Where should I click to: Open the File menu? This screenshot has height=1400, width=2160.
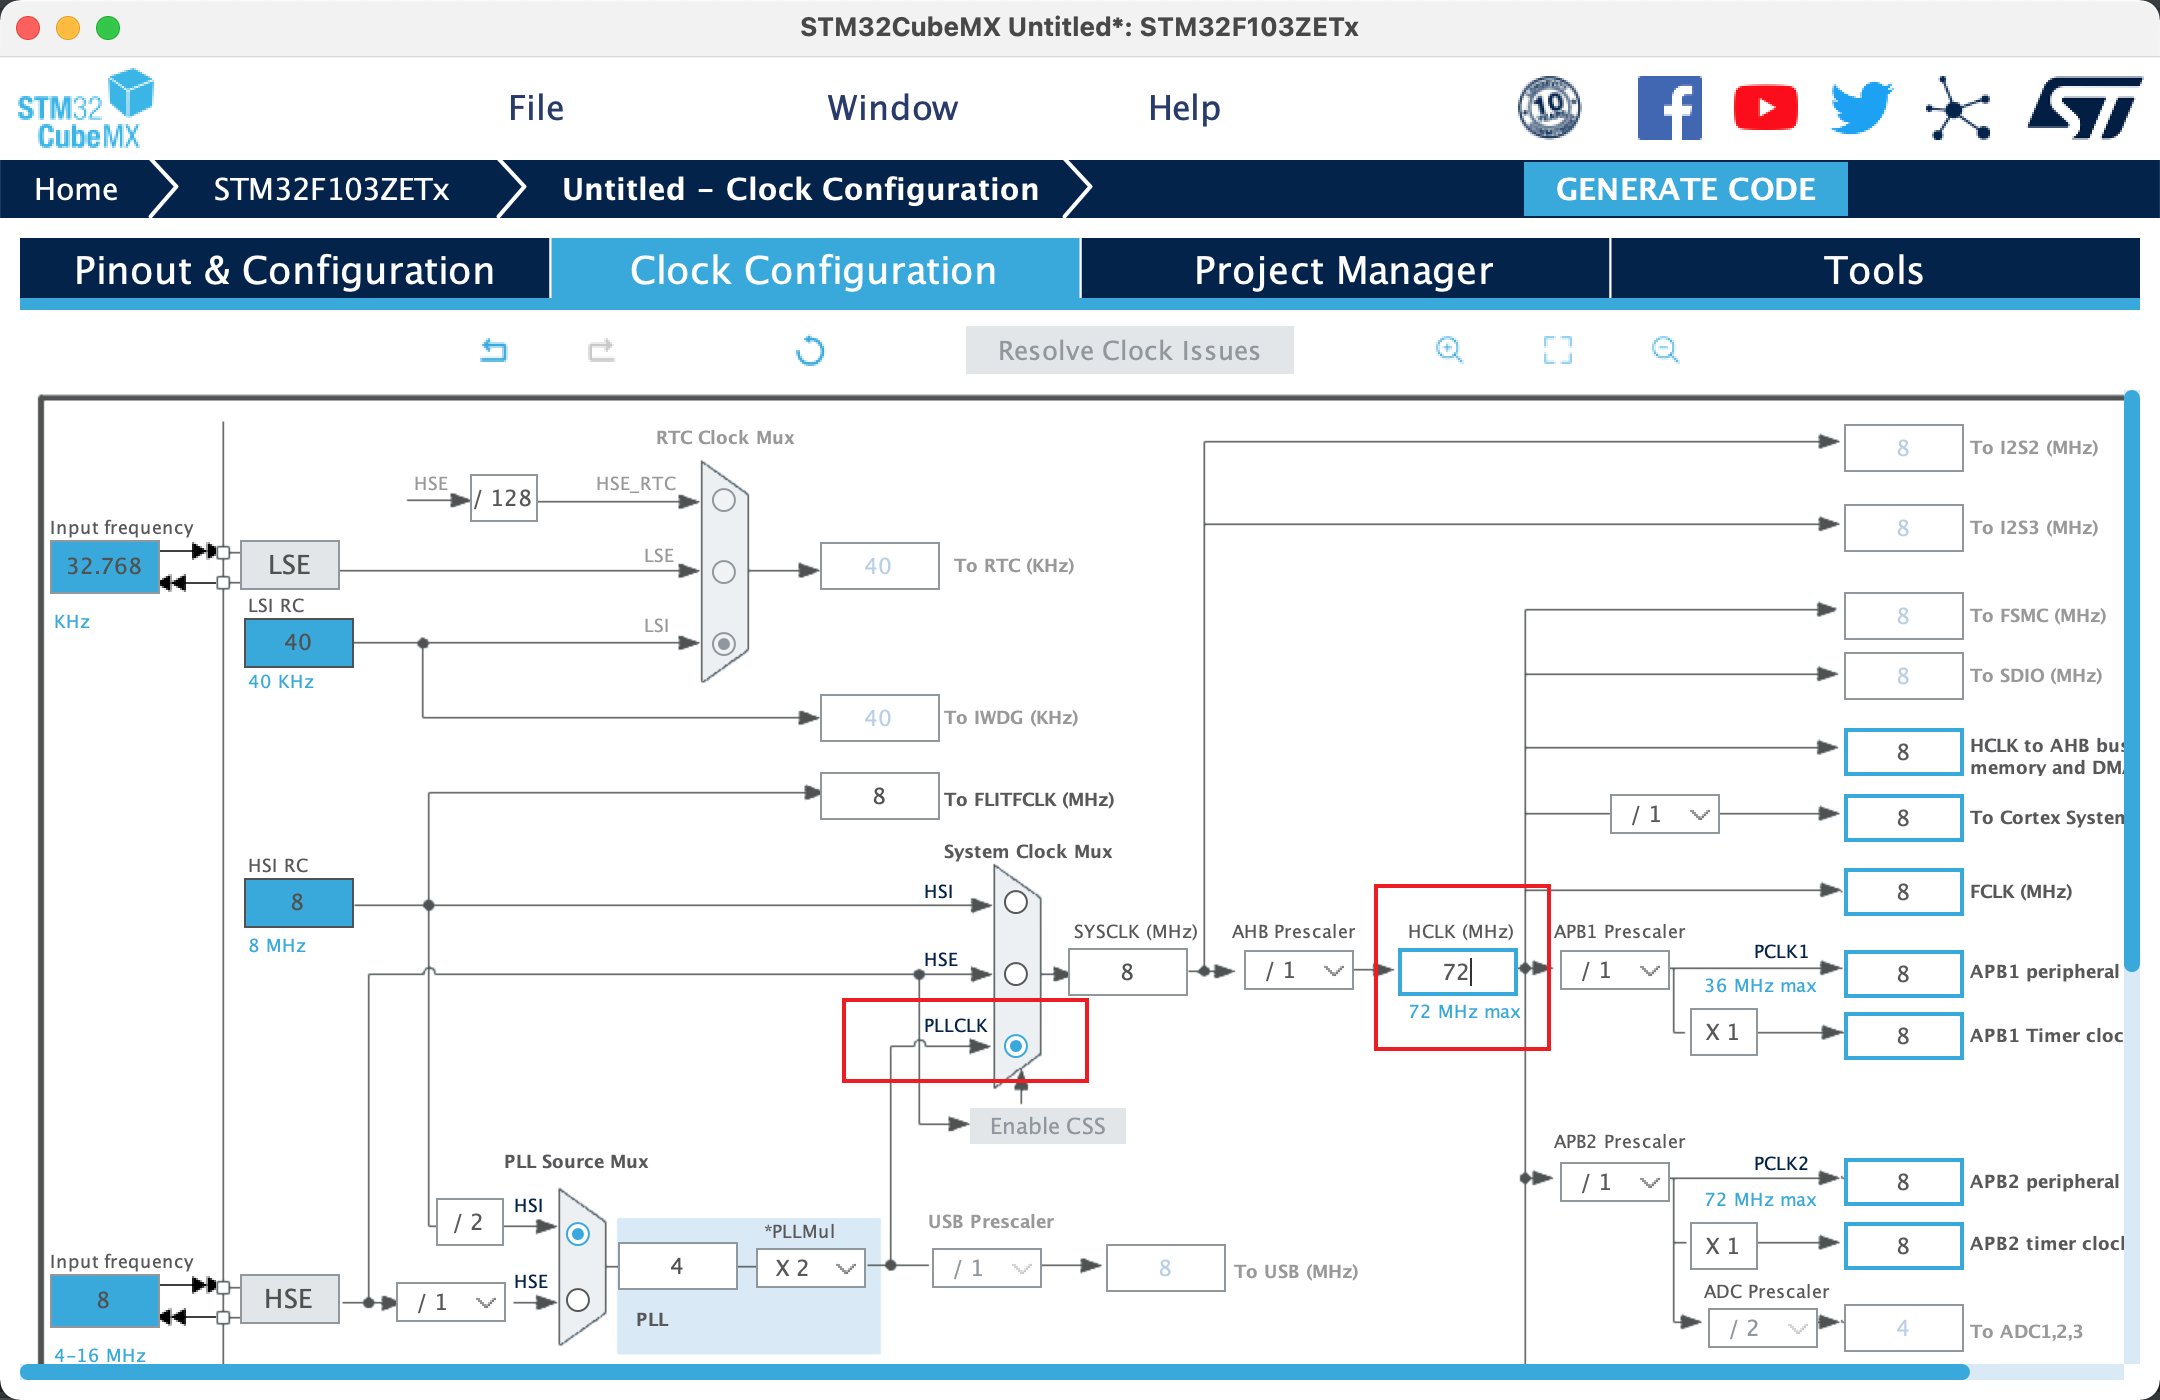pos(536,108)
